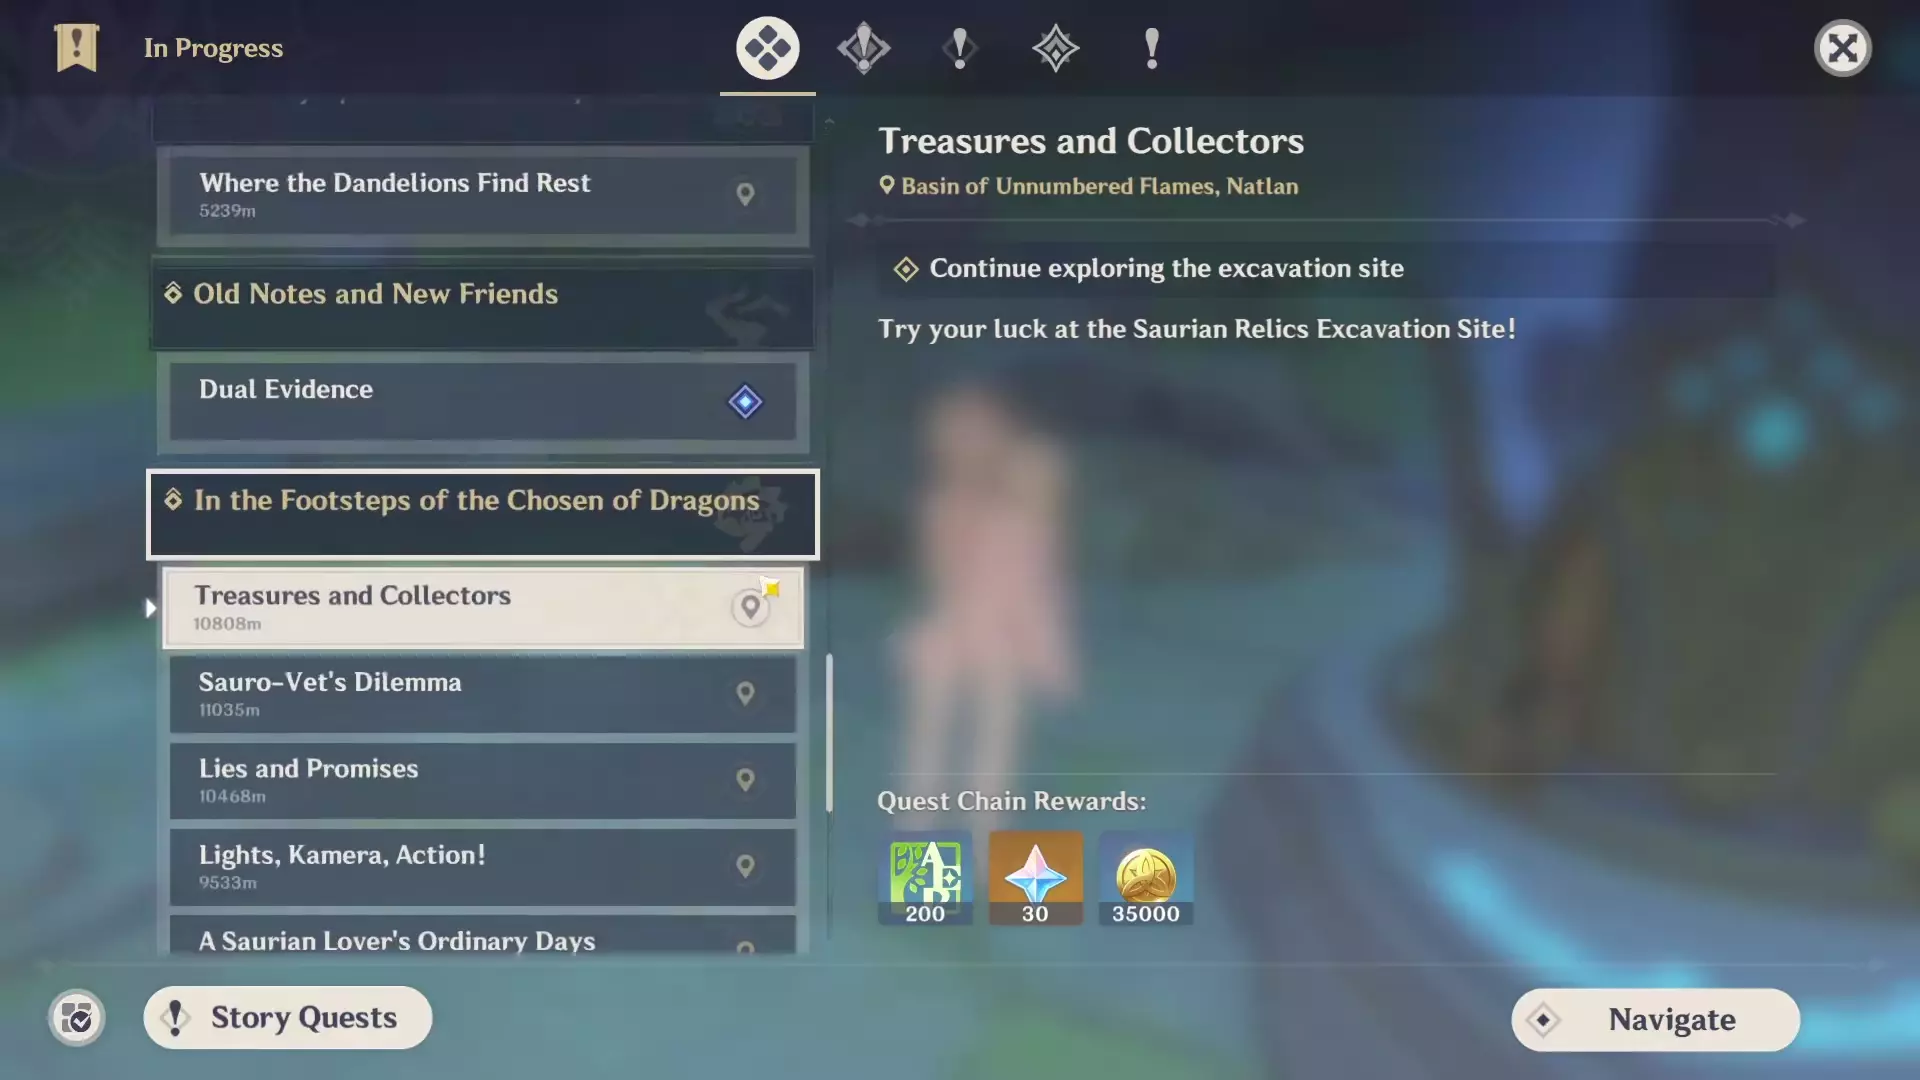Viewport: 1920px width, 1080px height.
Task: Toggle the completed quests checklist icon
Action: pyautogui.click(x=77, y=1018)
